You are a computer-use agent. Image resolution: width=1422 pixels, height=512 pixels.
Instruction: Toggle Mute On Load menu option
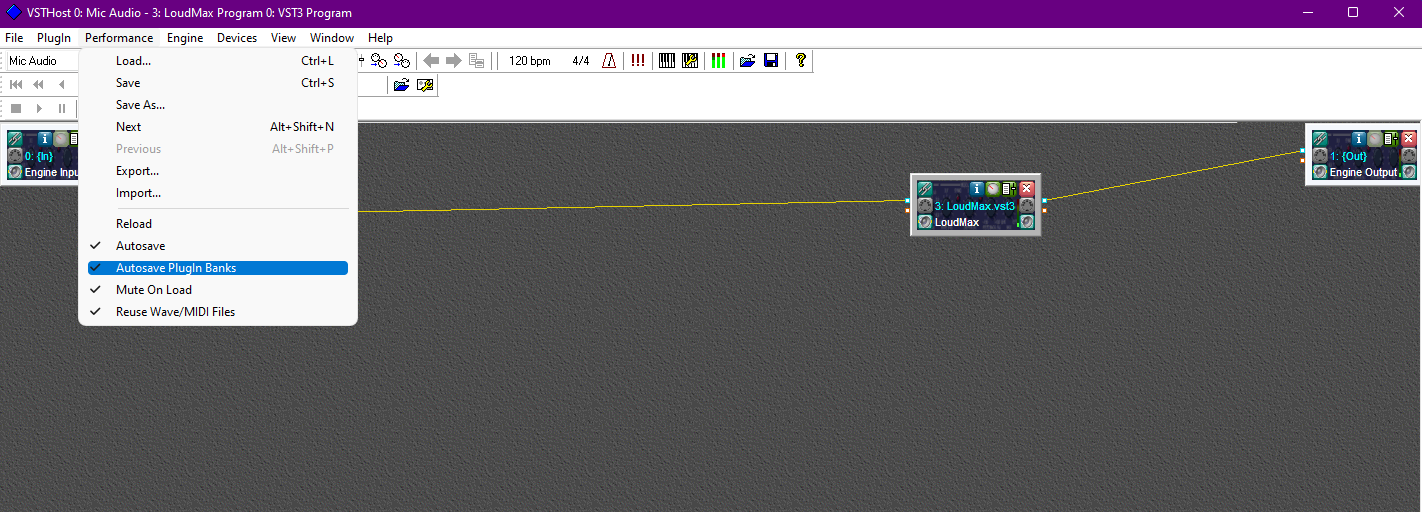coord(218,290)
